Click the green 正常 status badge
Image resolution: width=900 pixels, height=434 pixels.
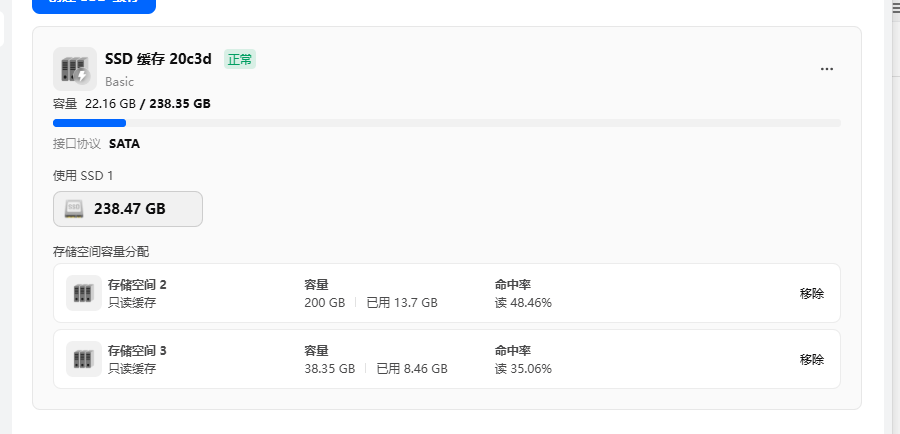point(240,60)
